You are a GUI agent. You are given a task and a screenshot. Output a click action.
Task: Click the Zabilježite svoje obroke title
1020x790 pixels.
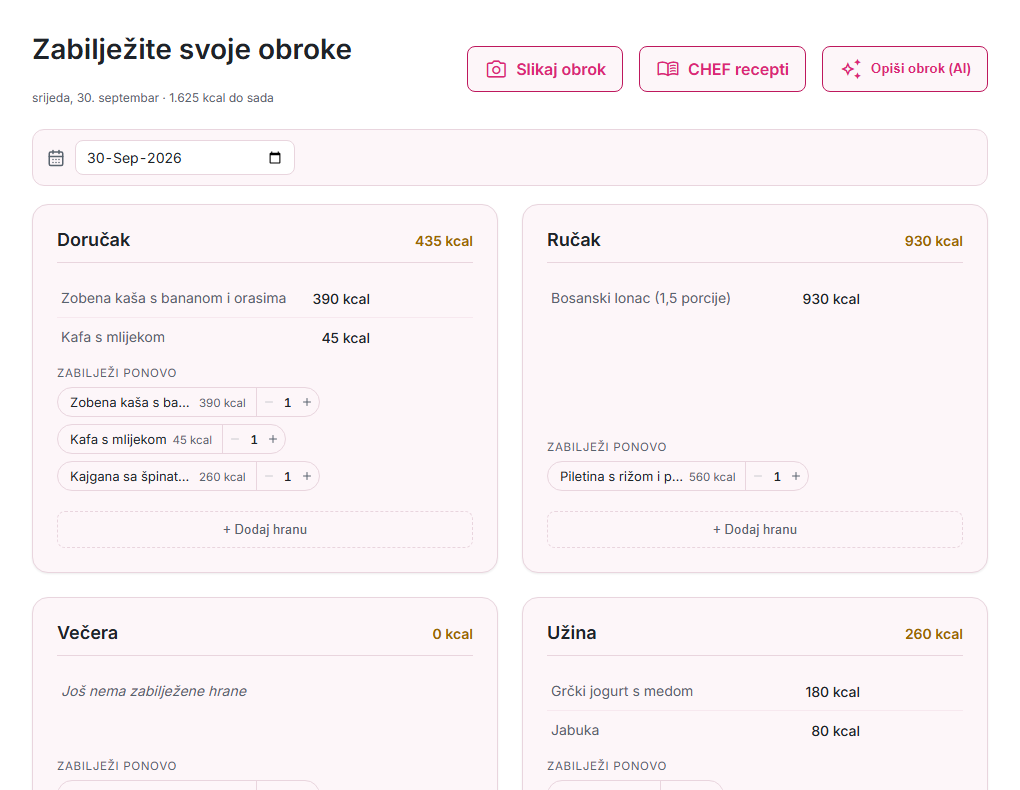[192, 49]
